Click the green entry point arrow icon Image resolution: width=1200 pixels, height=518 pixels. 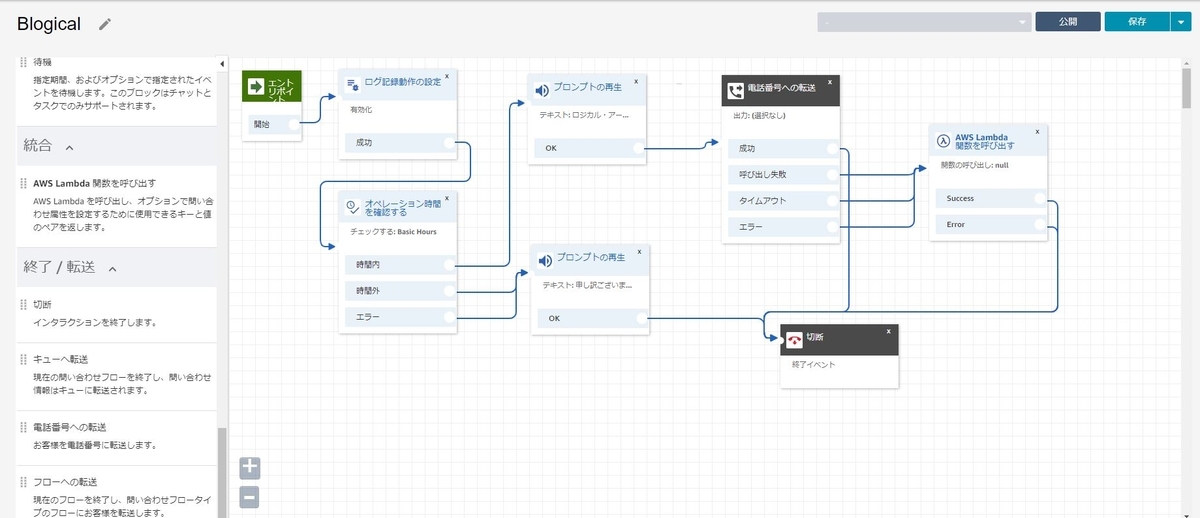pos(256,86)
